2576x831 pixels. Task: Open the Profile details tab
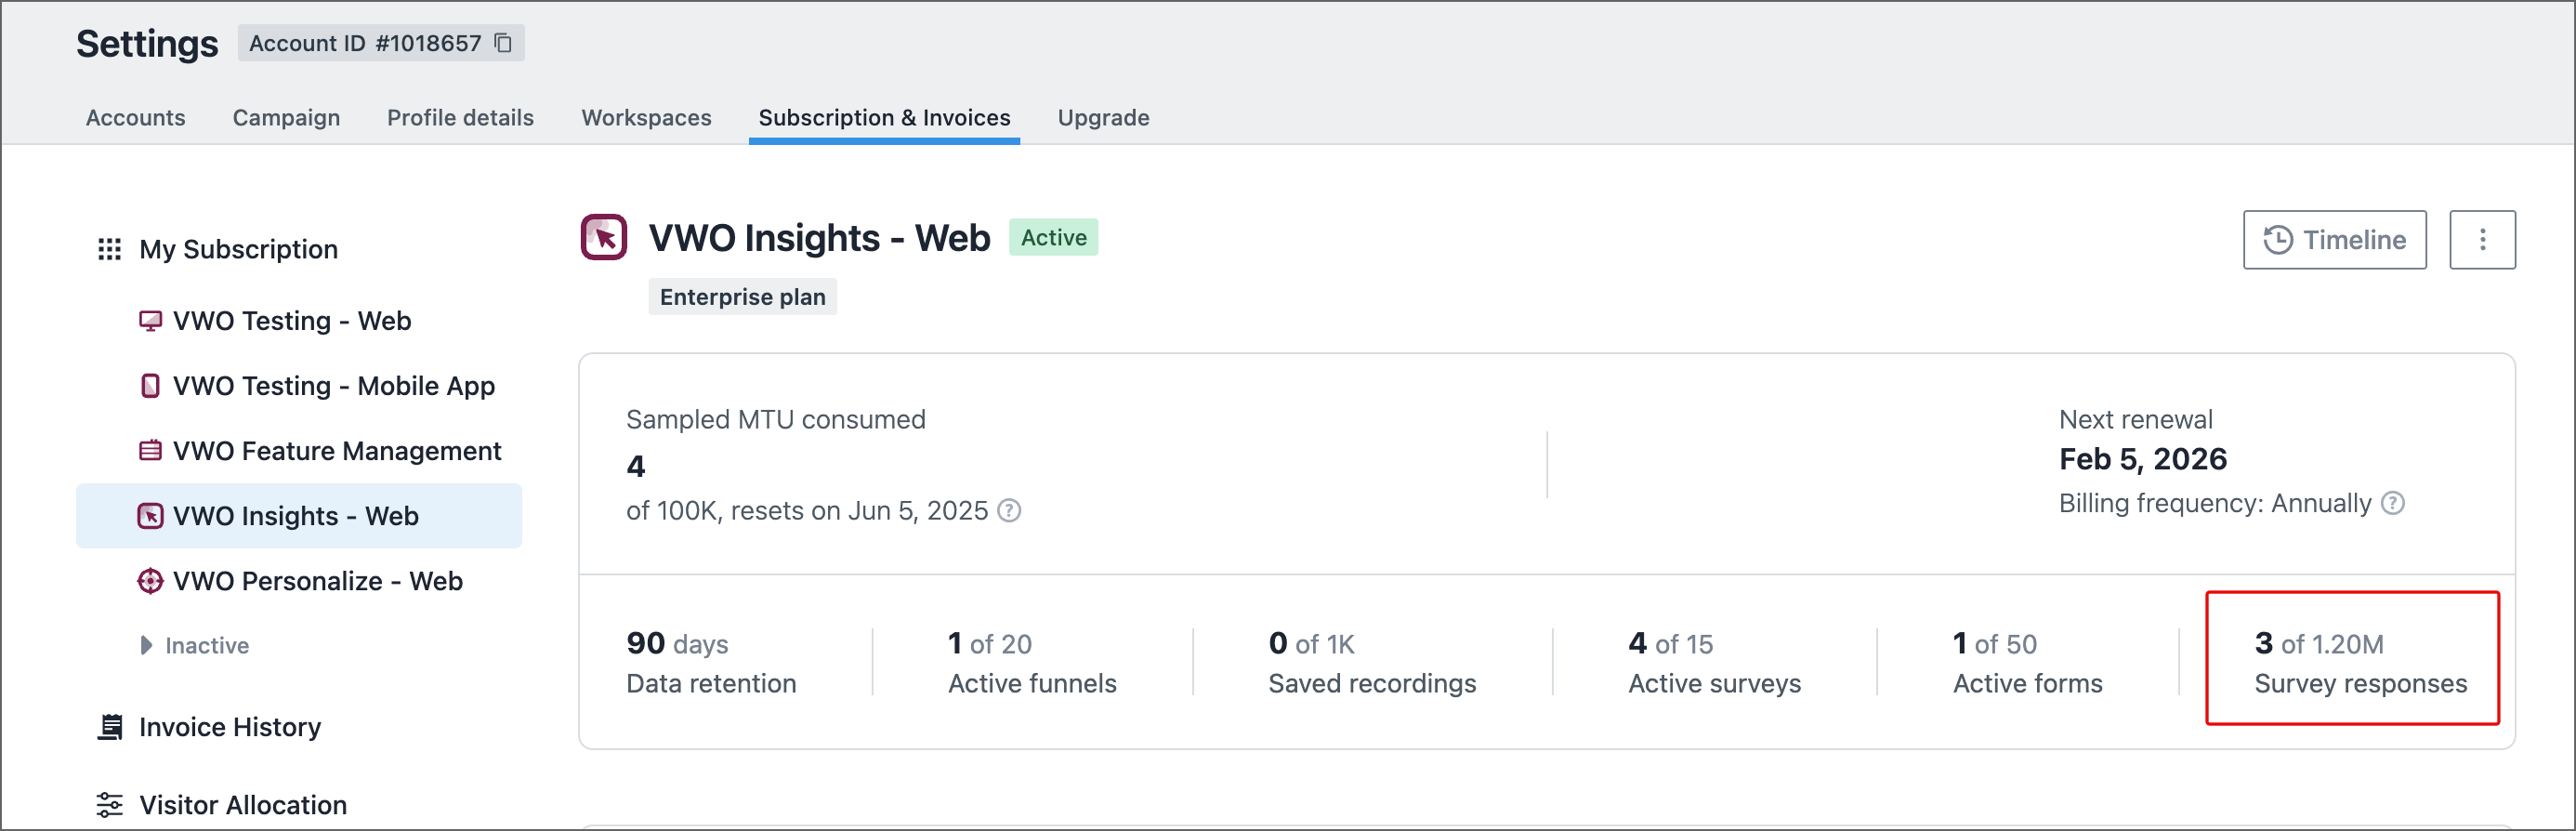point(460,118)
